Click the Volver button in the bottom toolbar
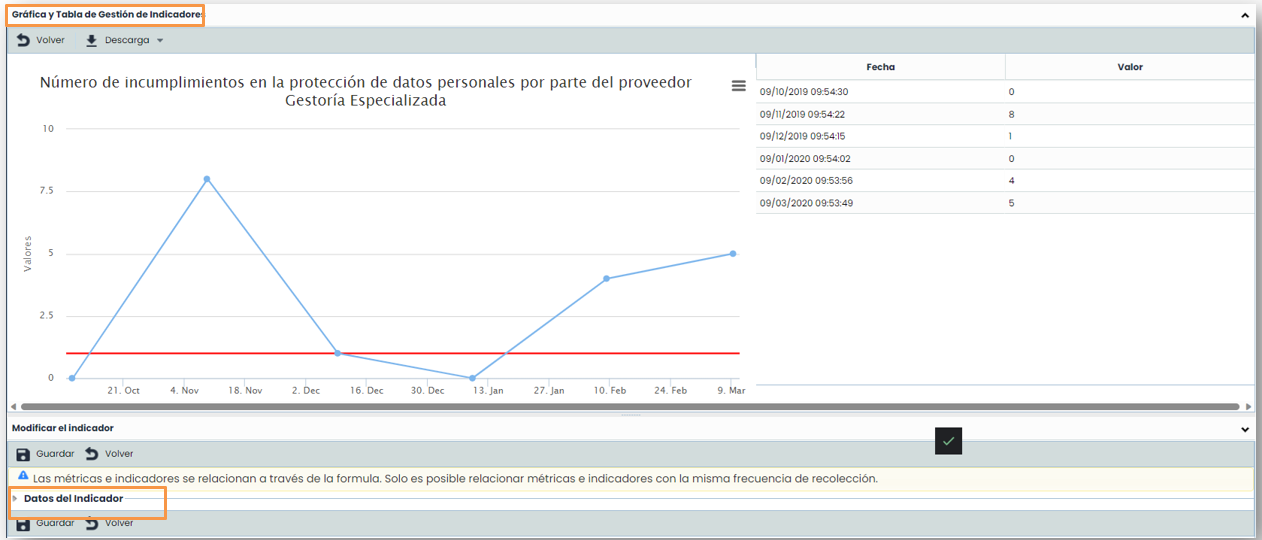Screen dimensions: 1262x540 tap(110, 523)
